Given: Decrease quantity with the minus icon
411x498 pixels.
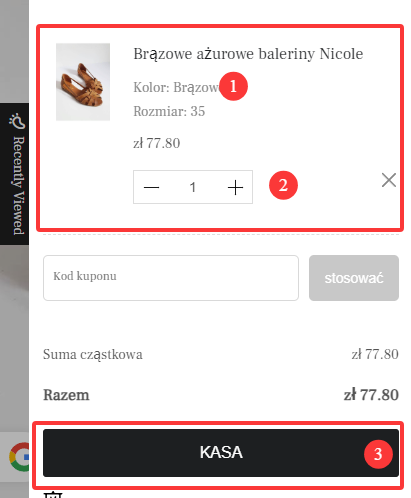Looking at the screenshot, I should (x=151, y=187).
